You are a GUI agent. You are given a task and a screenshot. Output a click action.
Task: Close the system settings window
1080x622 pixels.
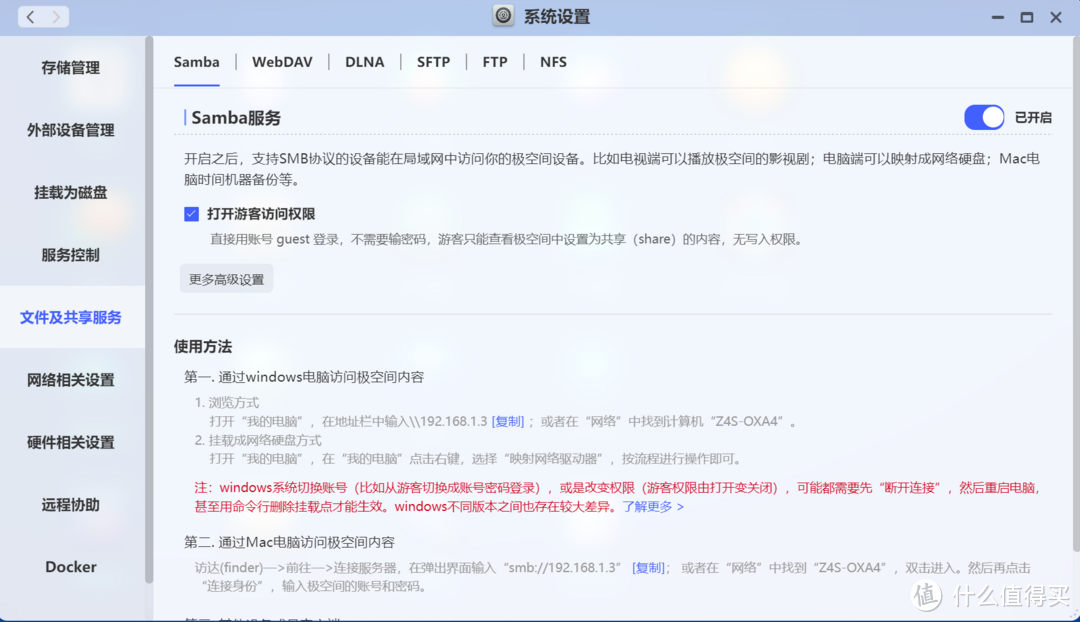(1056, 17)
